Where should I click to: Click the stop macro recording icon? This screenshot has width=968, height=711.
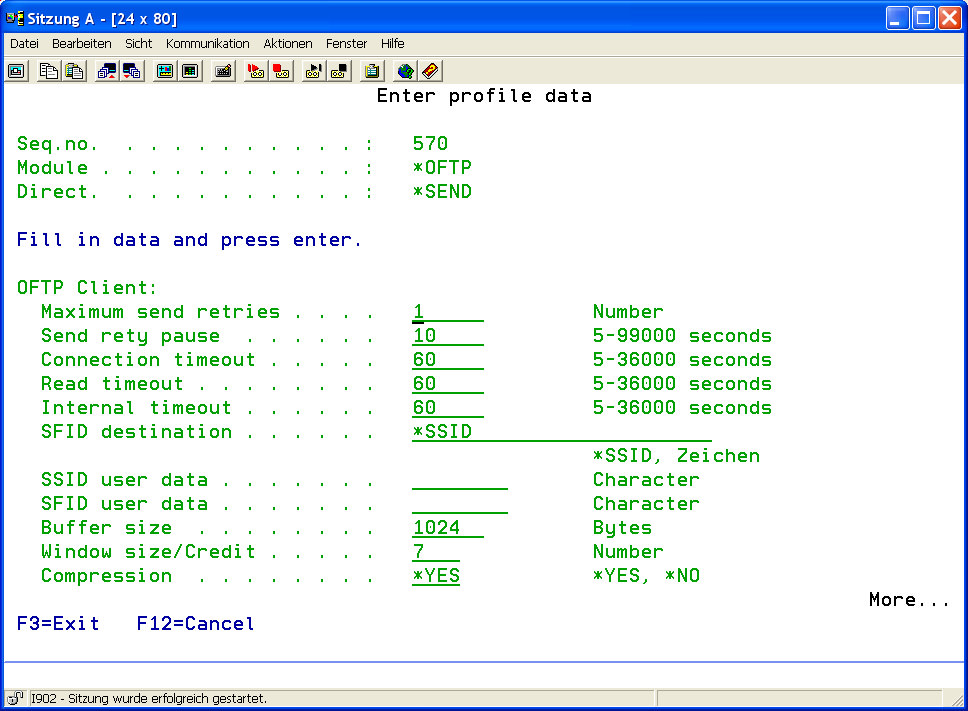click(x=281, y=71)
